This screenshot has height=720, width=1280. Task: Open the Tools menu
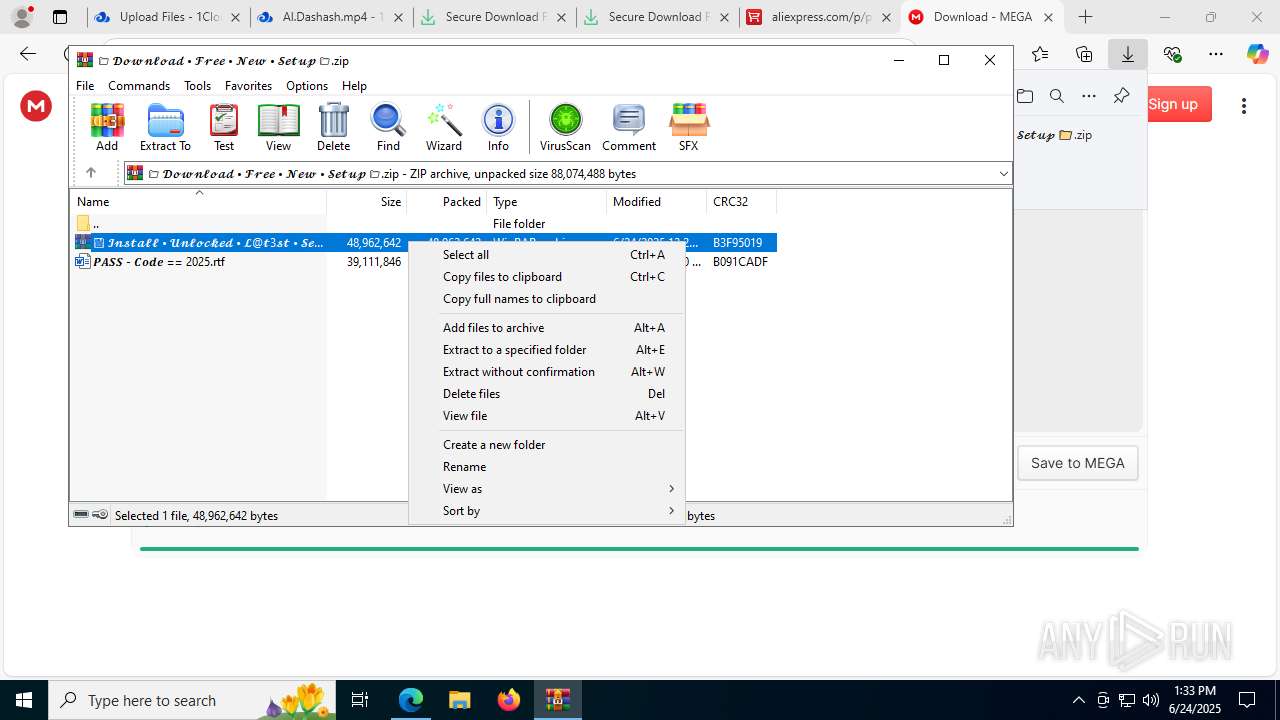point(197,86)
